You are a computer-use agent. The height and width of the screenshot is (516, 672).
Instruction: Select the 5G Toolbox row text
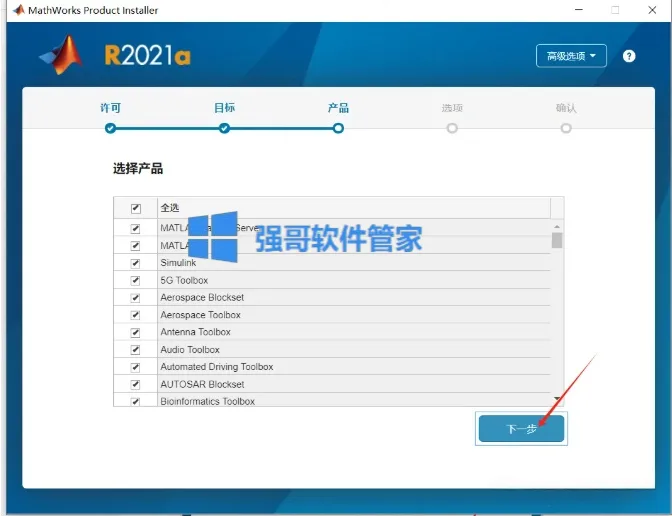(x=184, y=280)
